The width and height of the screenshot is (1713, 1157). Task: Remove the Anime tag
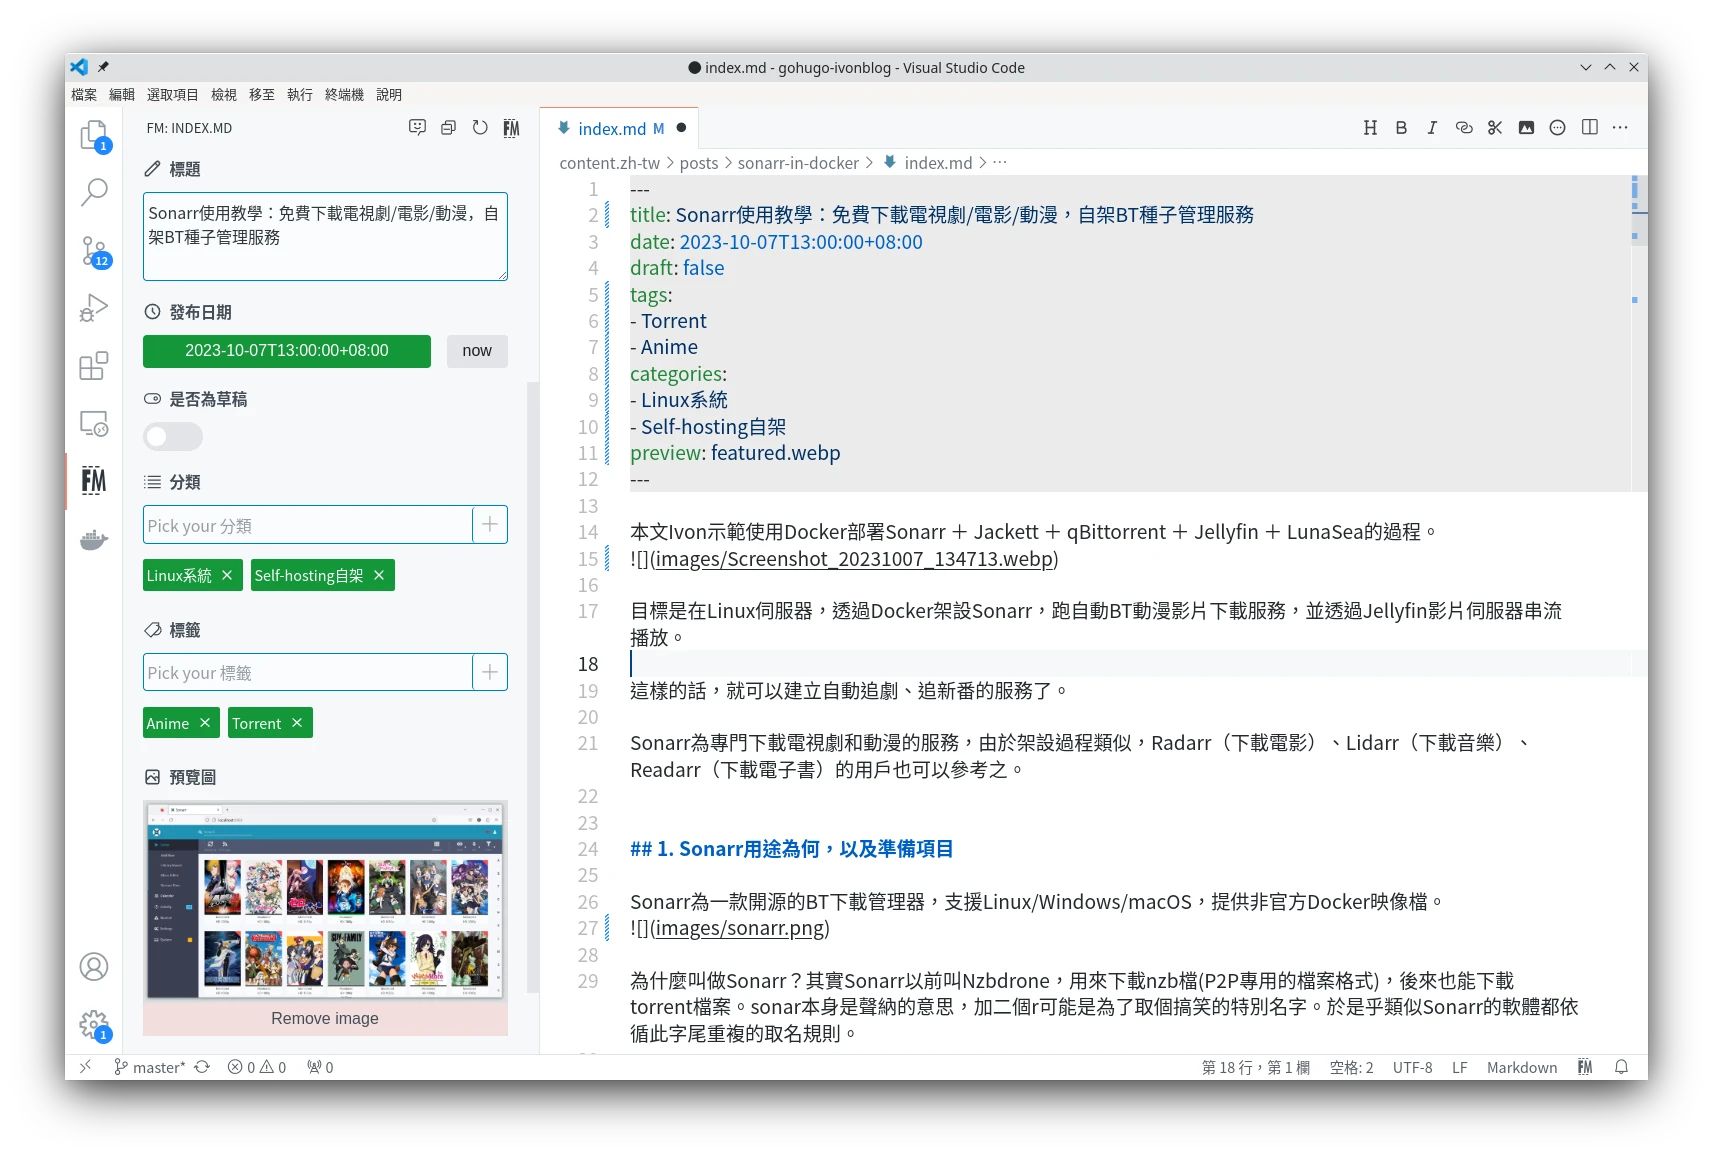(205, 723)
